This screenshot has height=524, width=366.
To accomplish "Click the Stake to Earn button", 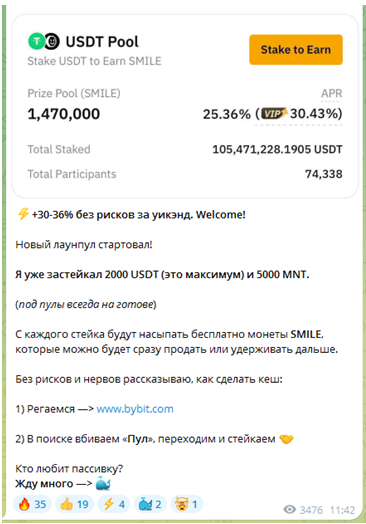I will coord(296,49).
